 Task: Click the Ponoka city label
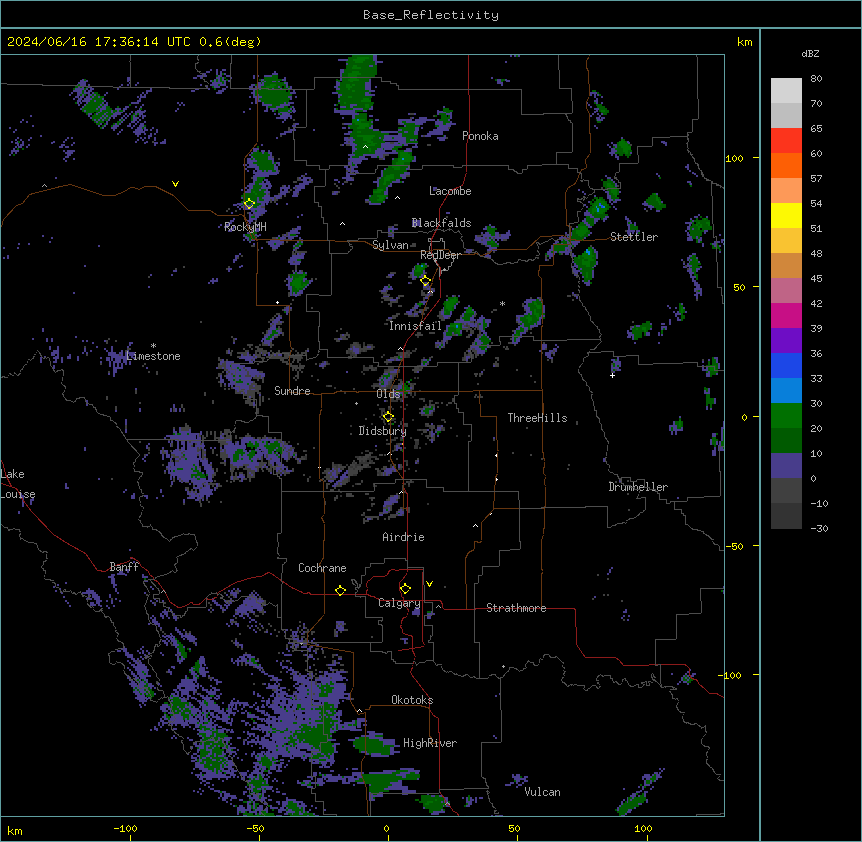[x=480, y=136]
